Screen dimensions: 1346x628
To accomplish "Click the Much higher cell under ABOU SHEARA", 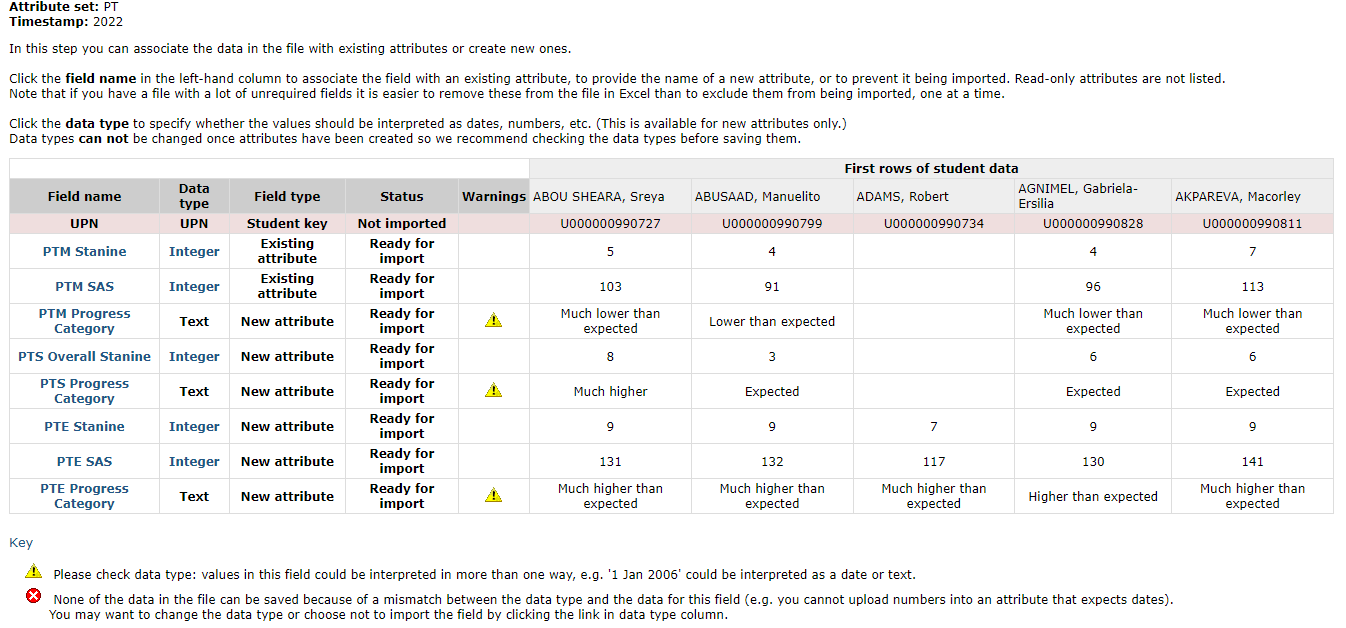I will click(x=610, y=391).
